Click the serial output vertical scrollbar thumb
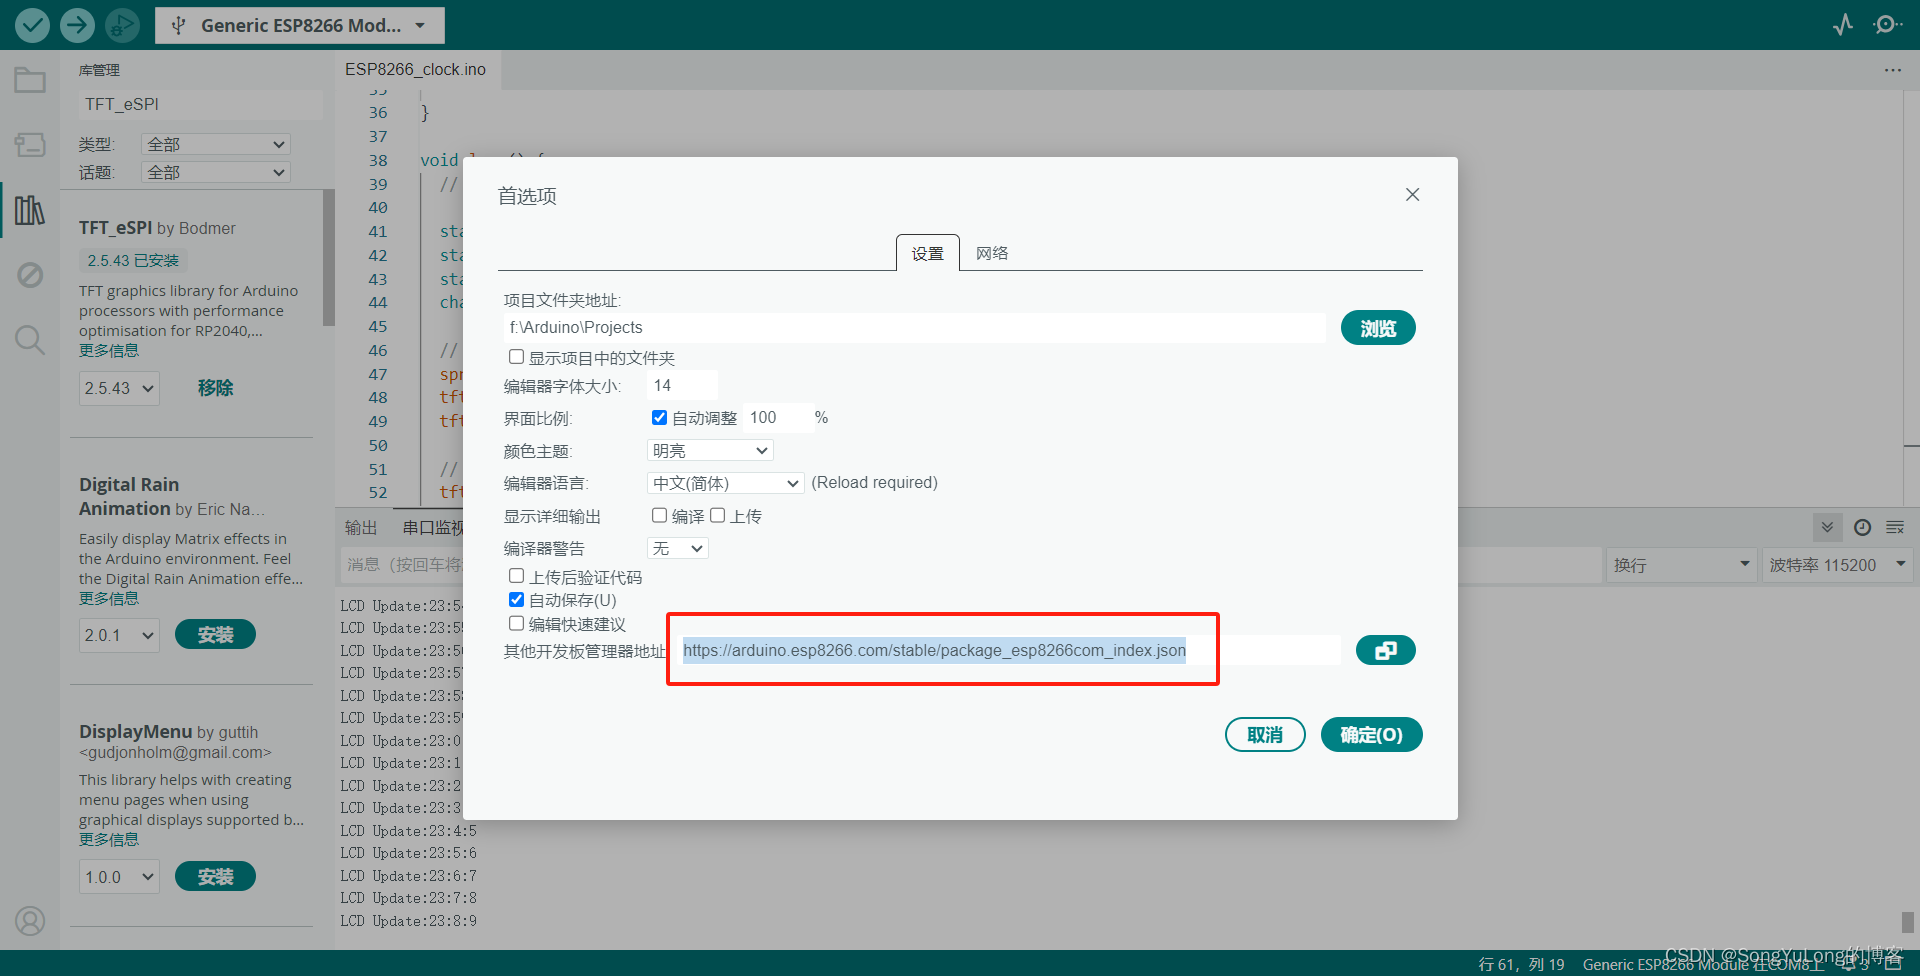 (1908, 922)
